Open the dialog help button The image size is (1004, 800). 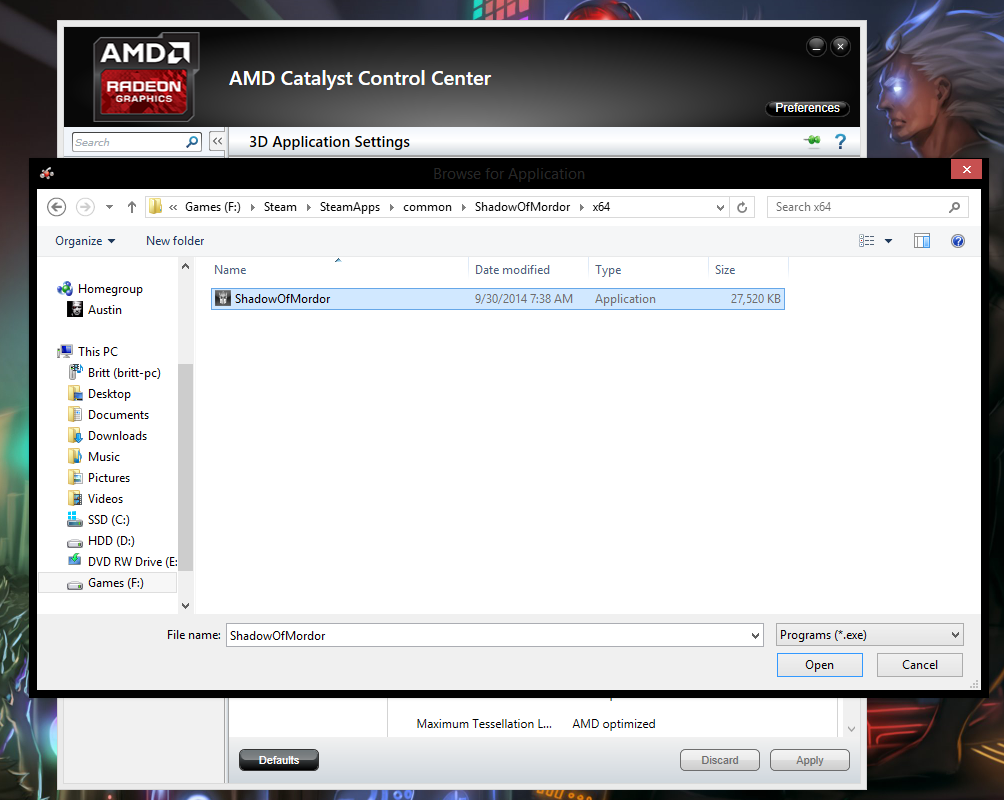point(958,241)
